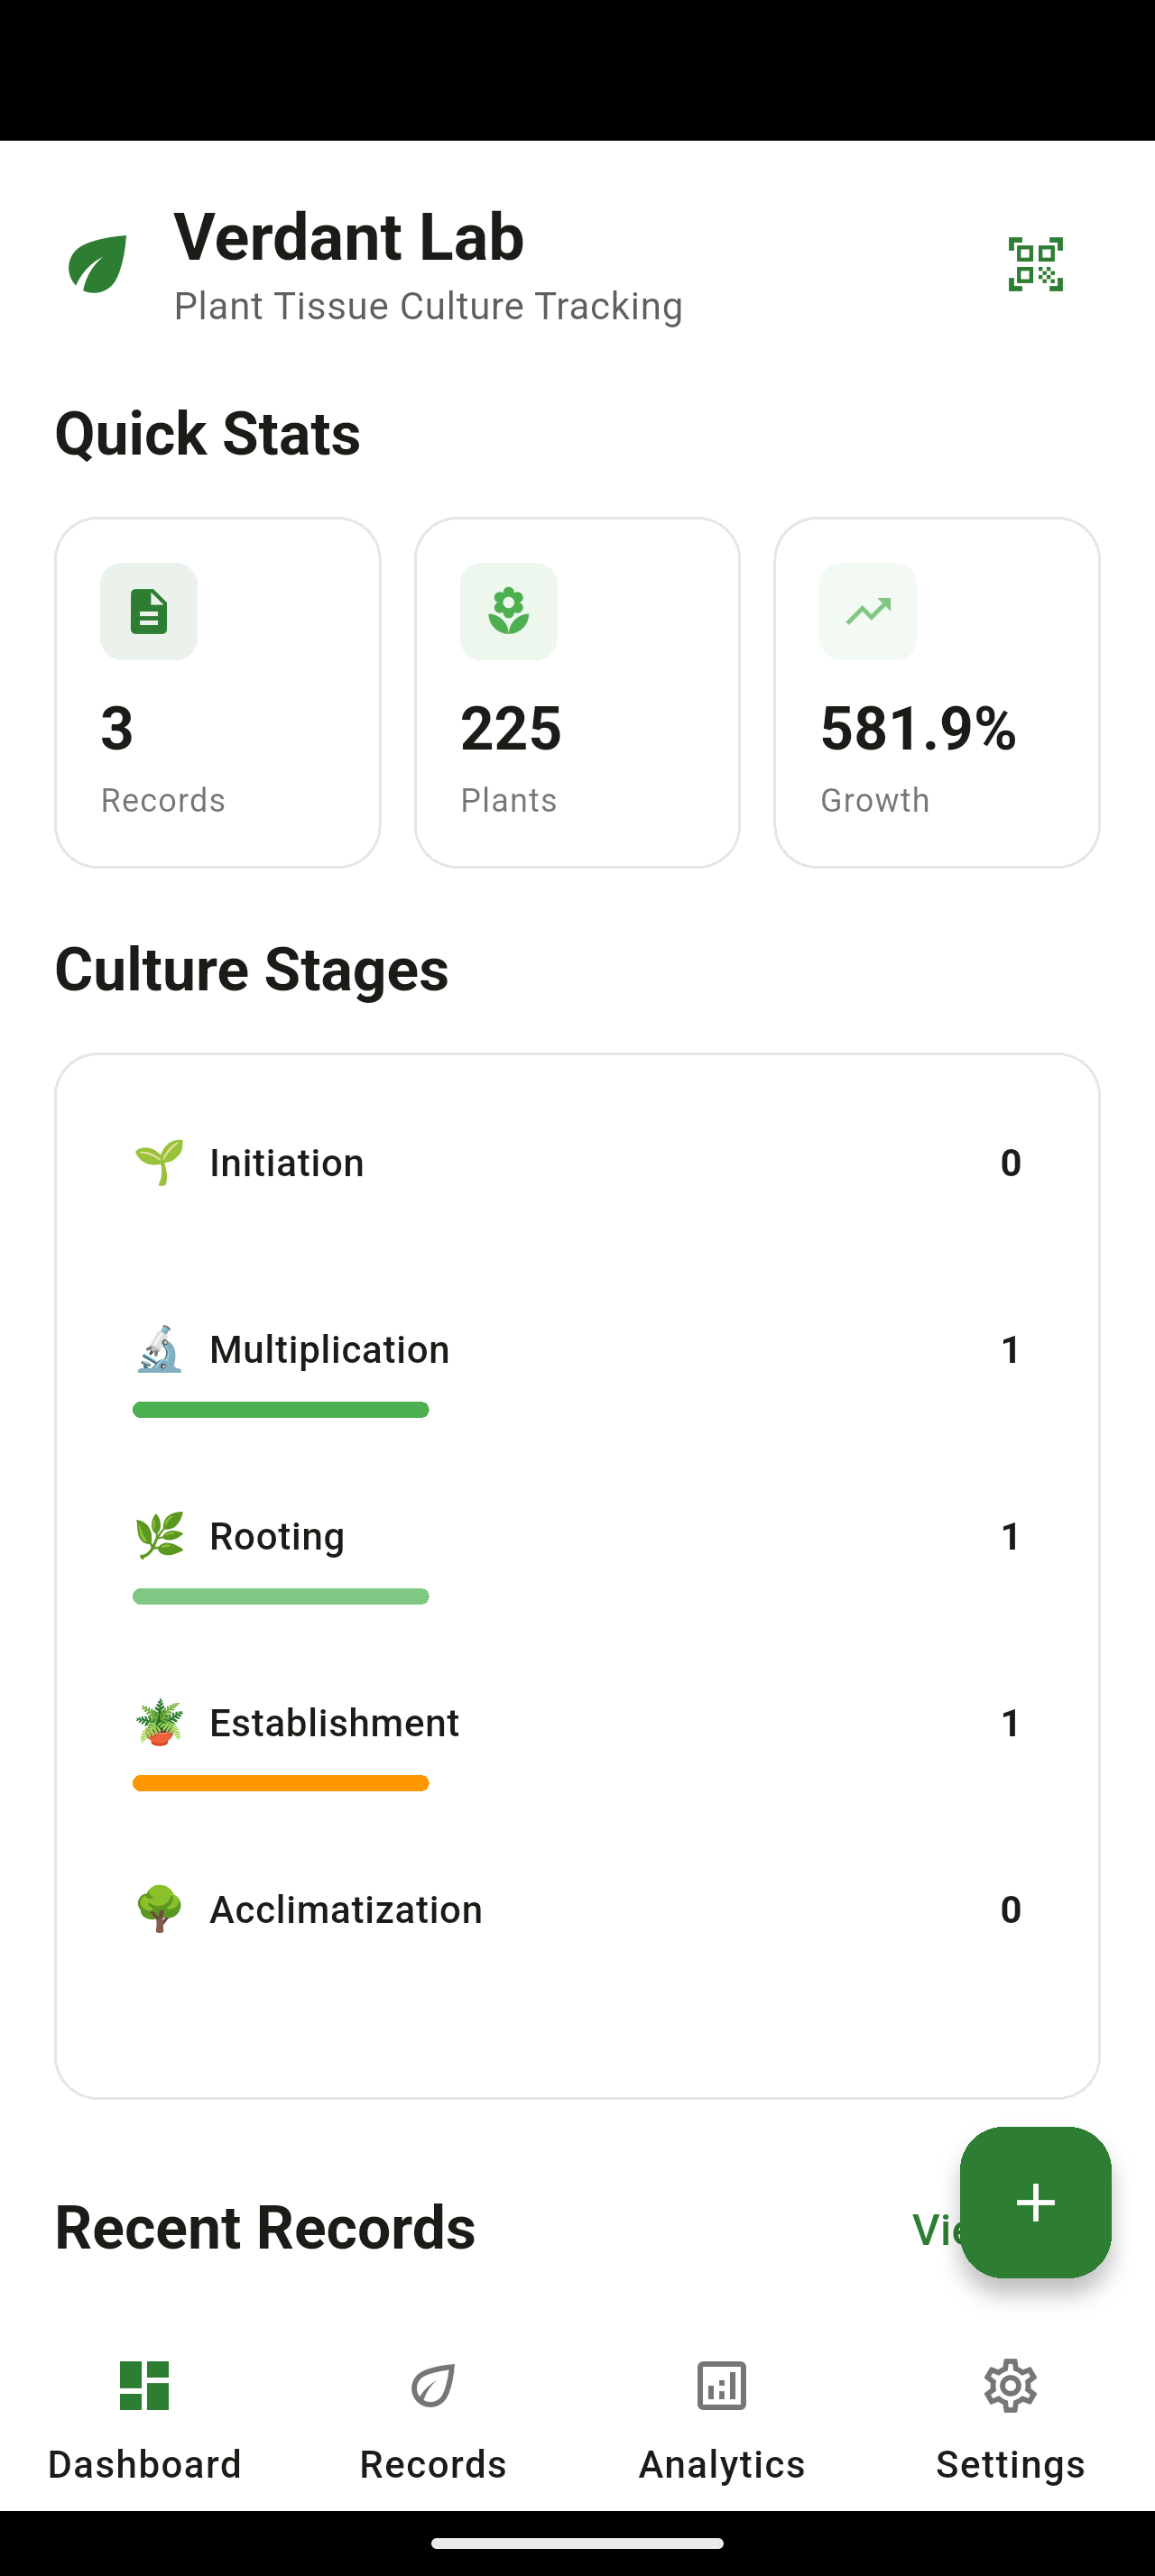This screenshot has height=2576, width=1155.
Task: Open the QR code scanner
Action: click(x=1035, y=264)
